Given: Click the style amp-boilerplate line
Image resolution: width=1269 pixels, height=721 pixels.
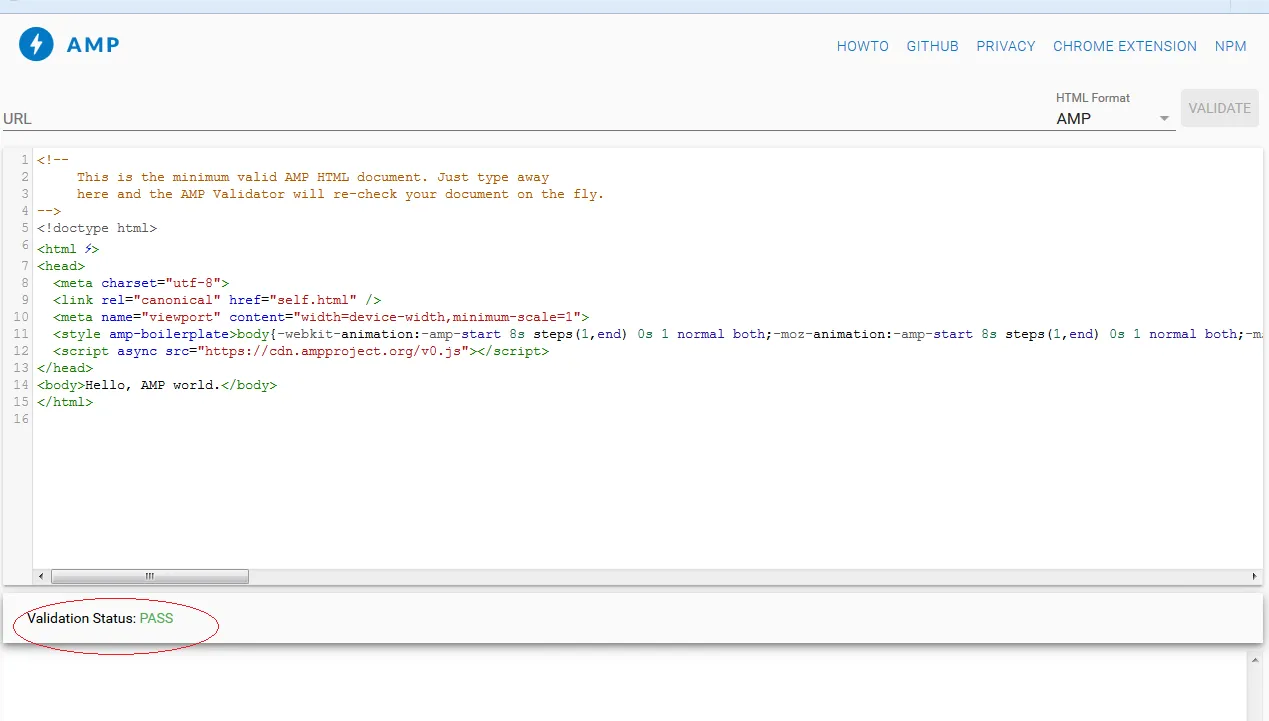Looking at the screenshot, I should pos(657,334).
